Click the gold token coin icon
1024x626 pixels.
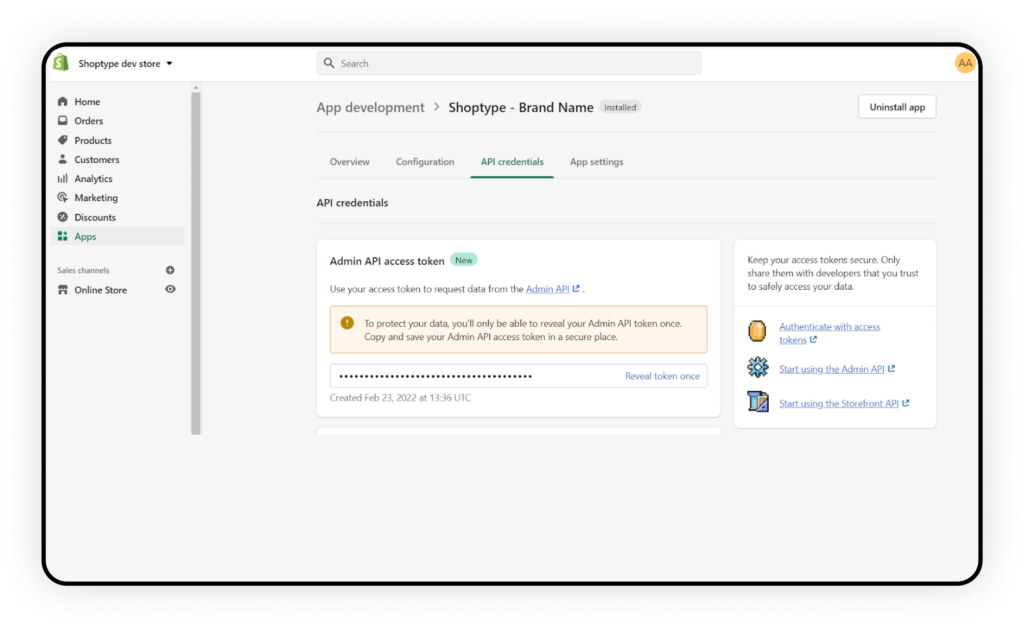click(757, 332)
